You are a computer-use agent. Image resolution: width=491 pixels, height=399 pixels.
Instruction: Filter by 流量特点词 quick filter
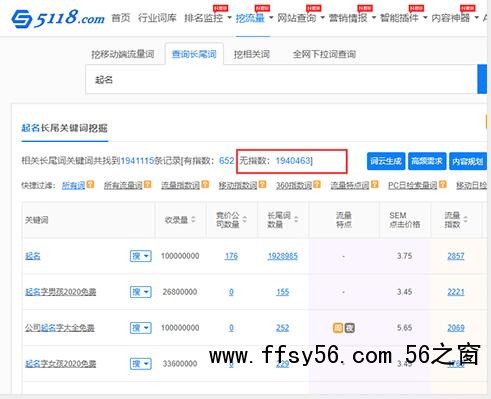click(x=350, y=185)
